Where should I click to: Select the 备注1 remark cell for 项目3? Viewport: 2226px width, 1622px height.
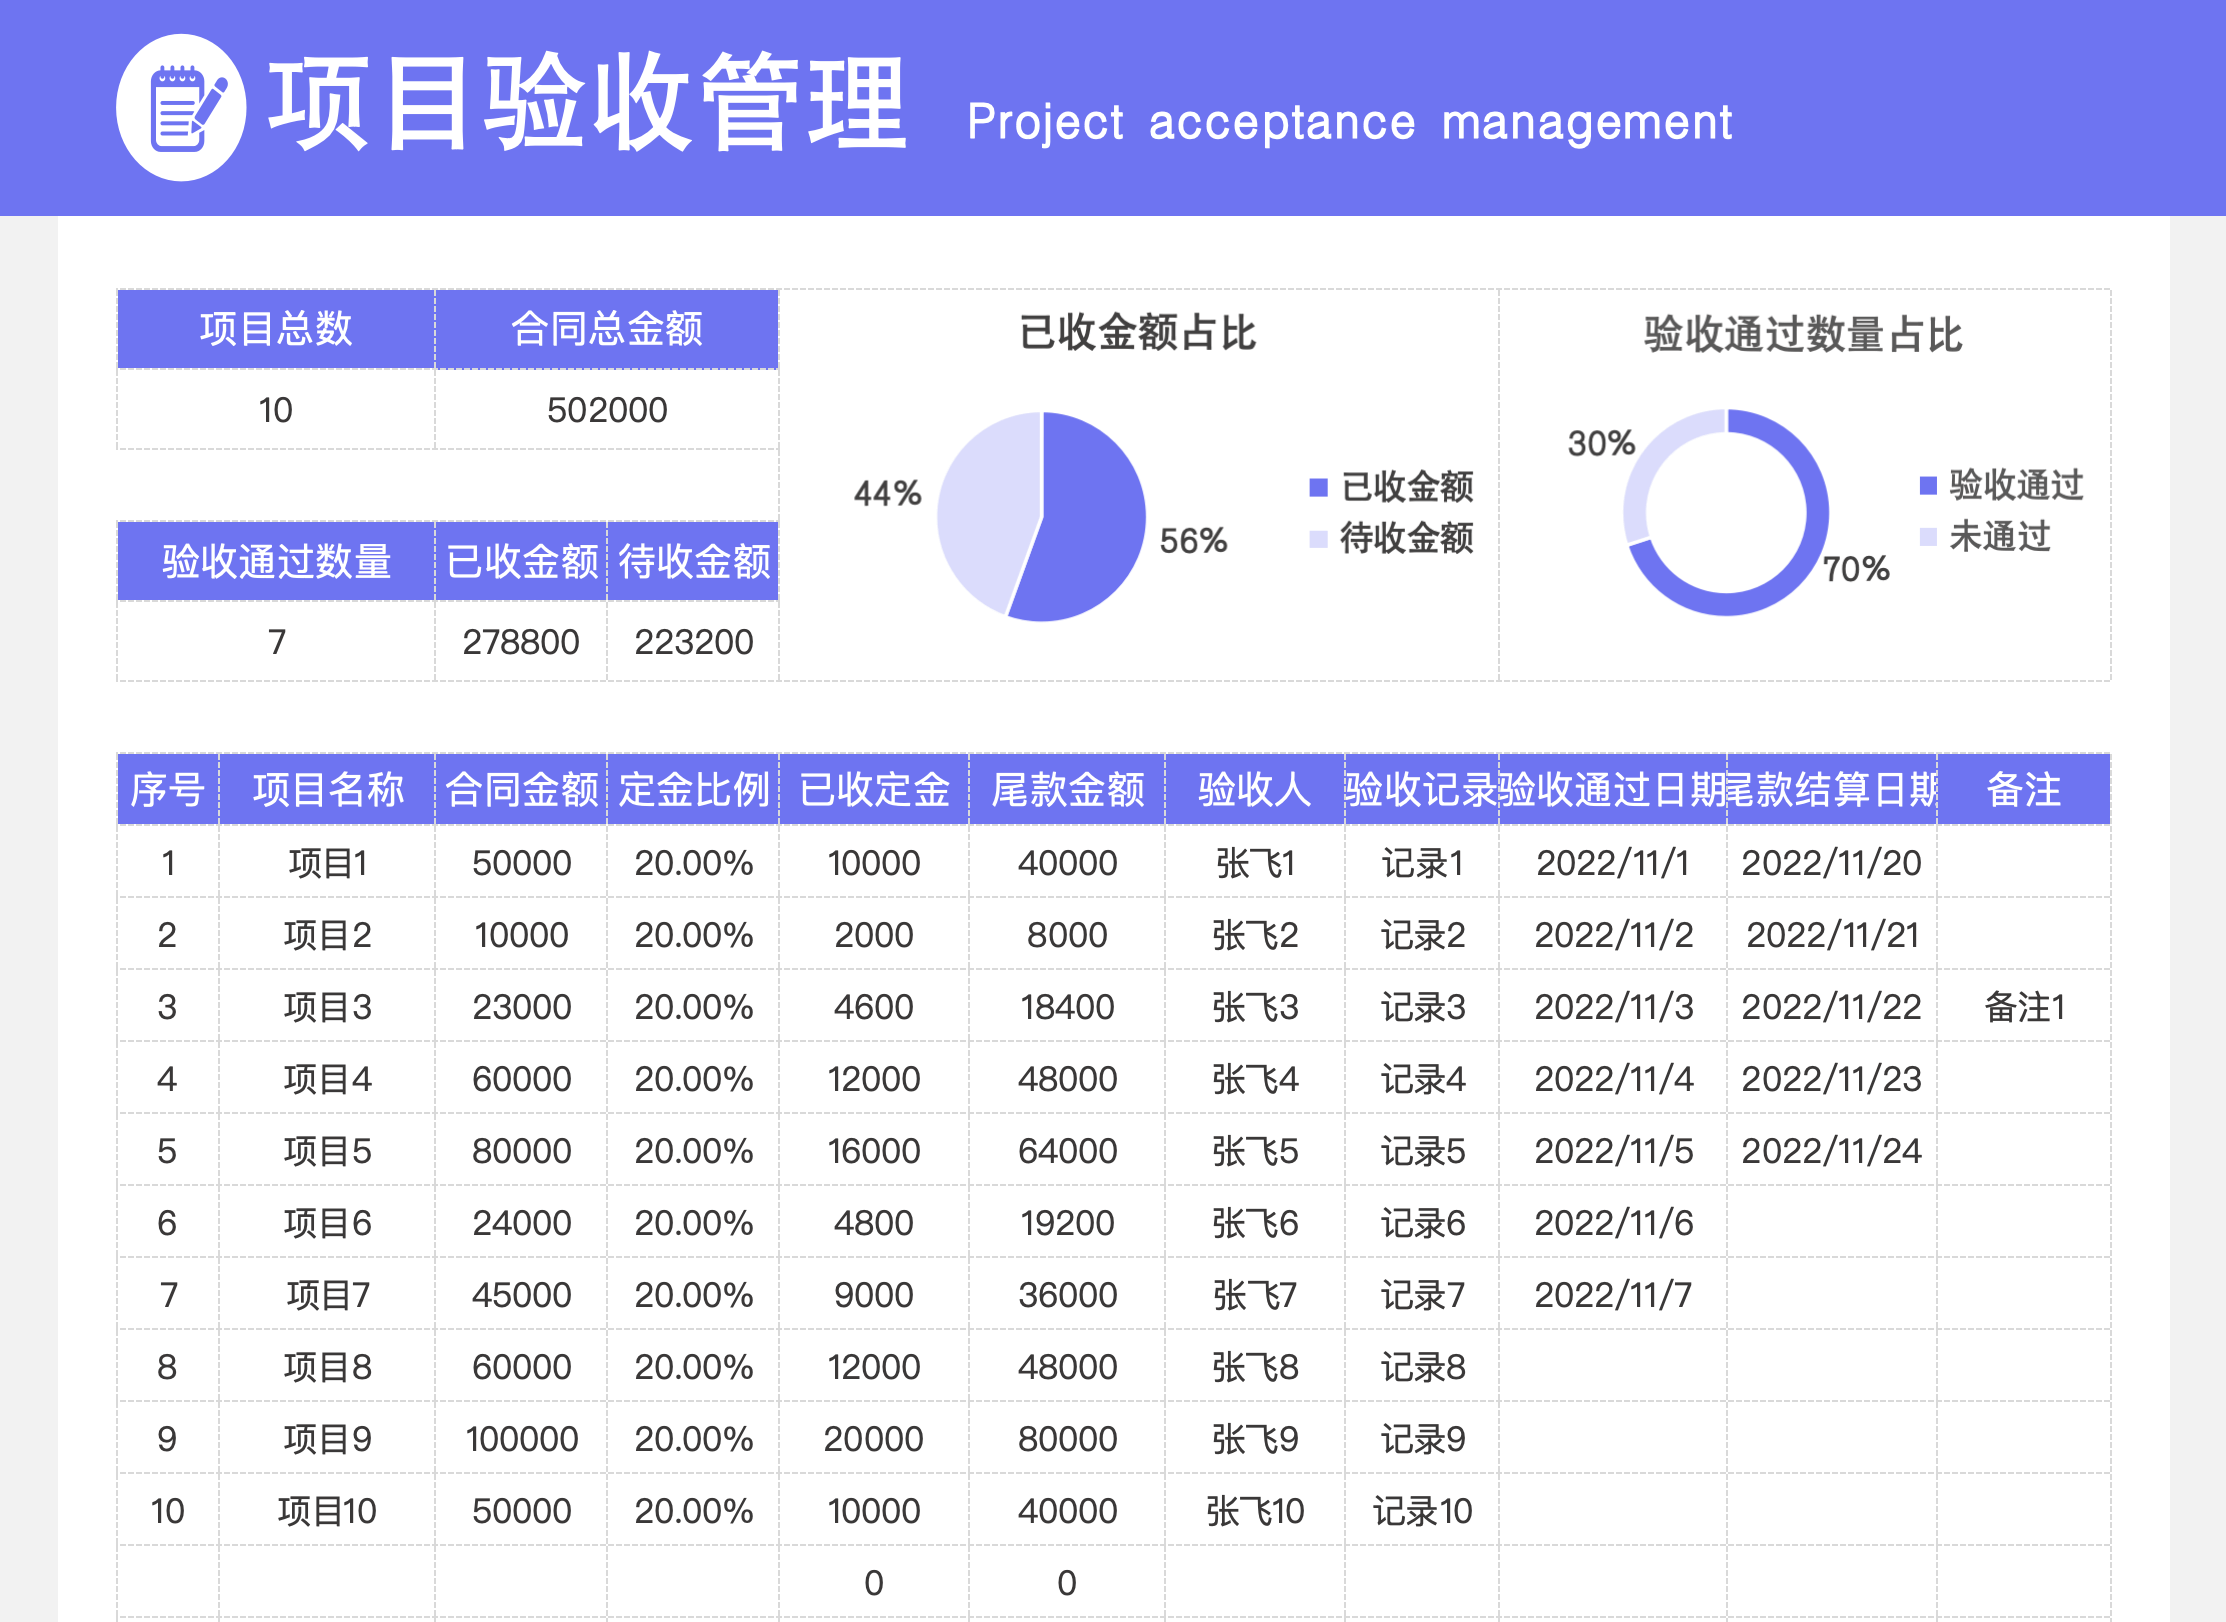[2026, 1007]
